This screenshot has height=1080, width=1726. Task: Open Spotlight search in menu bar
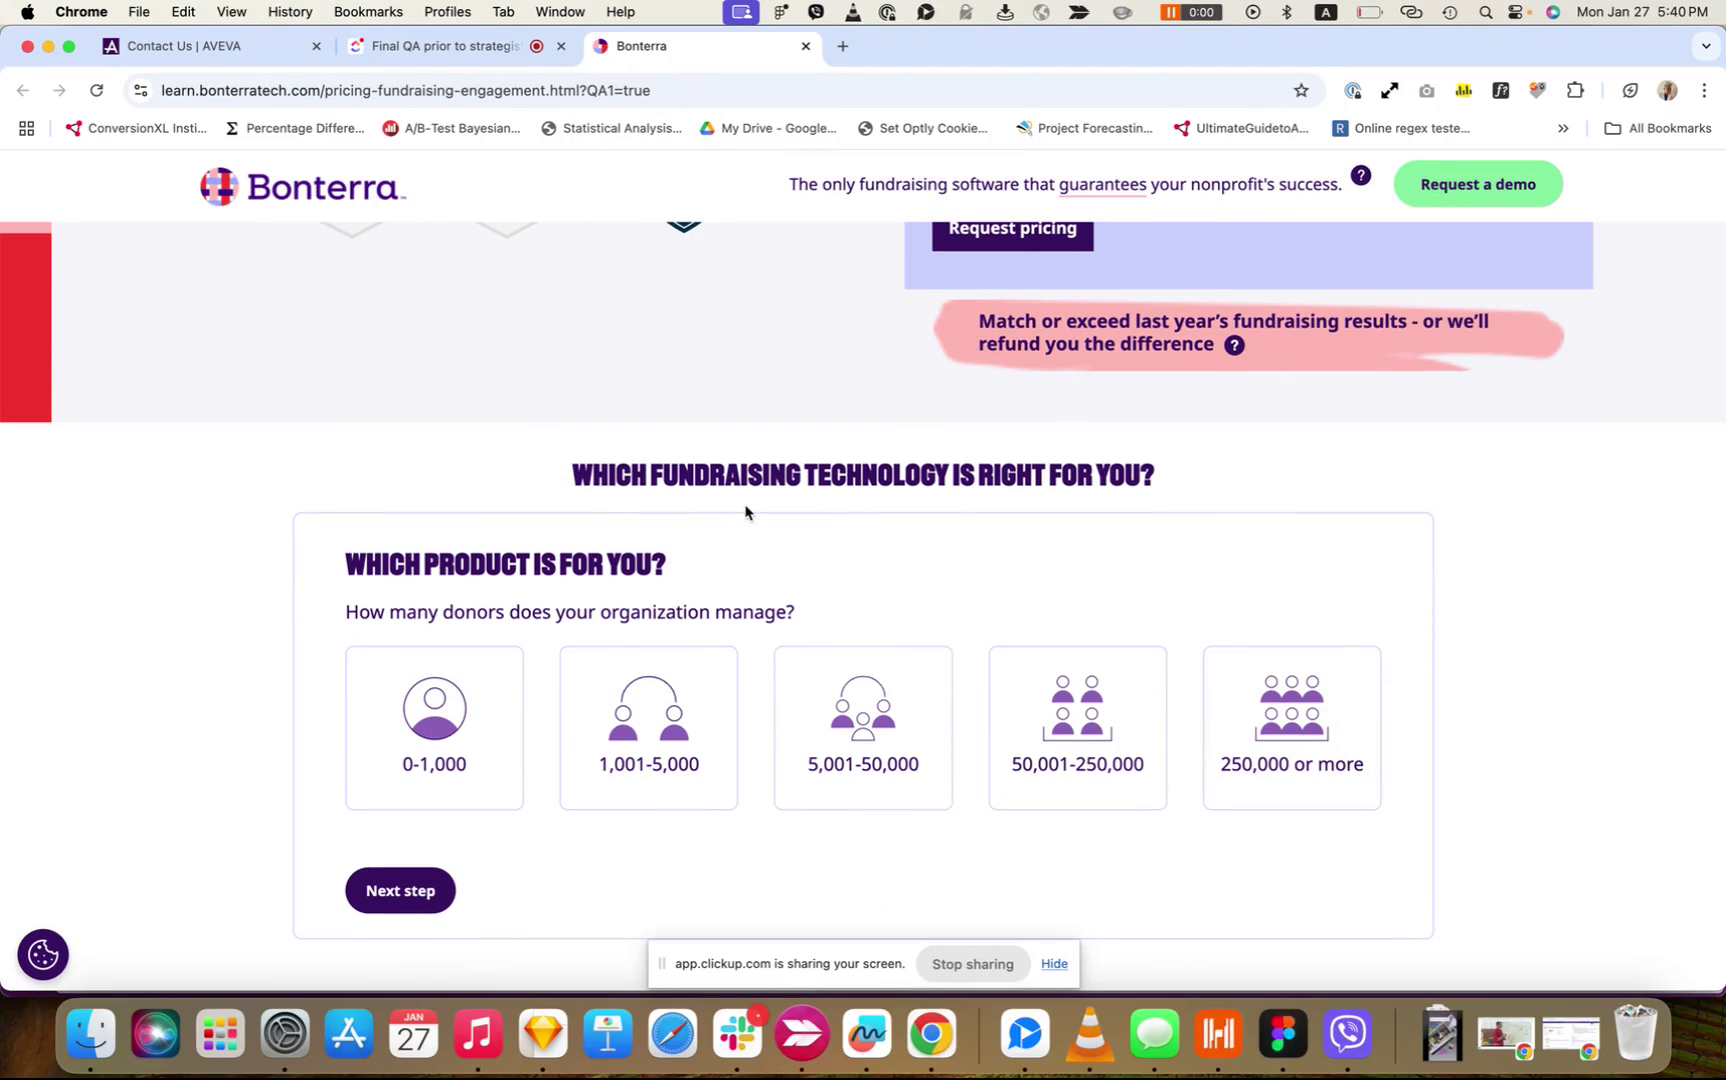1485,12
